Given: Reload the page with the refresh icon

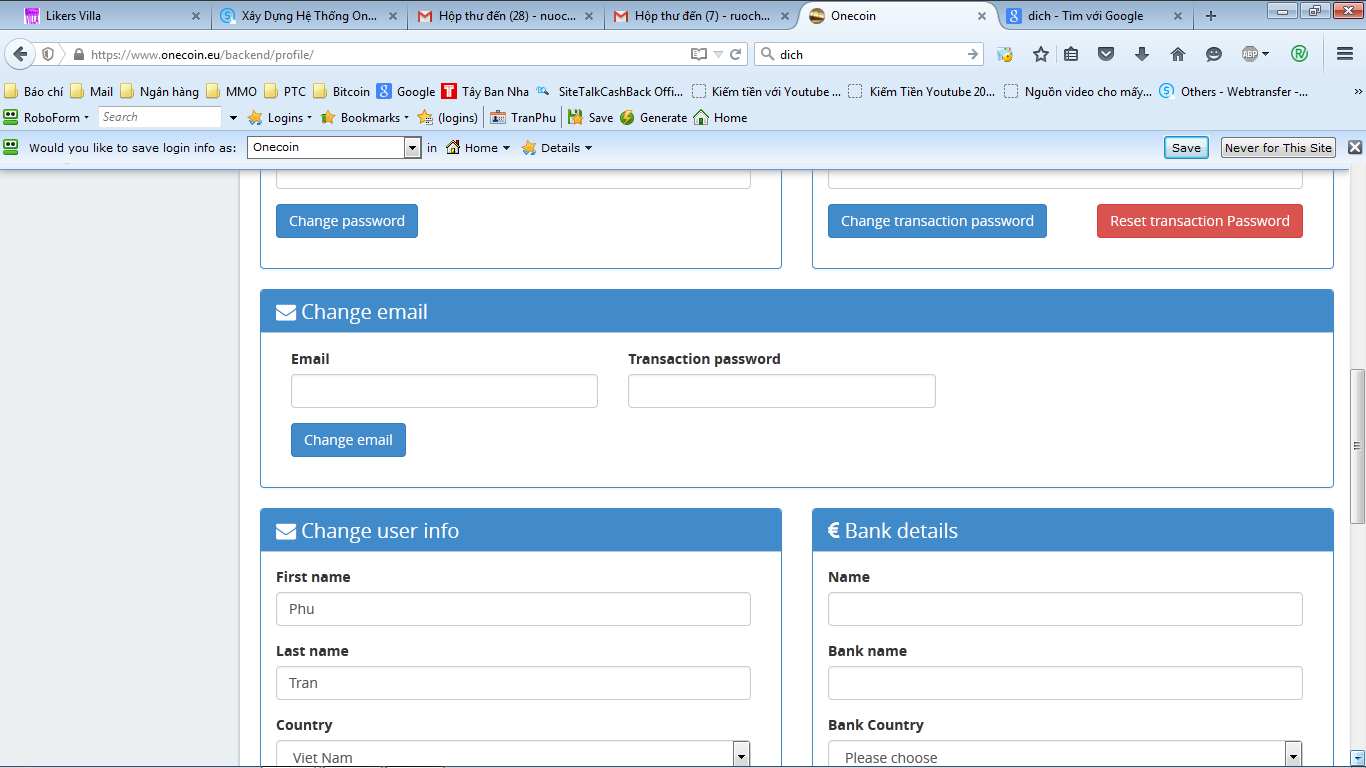Looking at the screenshot, I should point(736,54).
